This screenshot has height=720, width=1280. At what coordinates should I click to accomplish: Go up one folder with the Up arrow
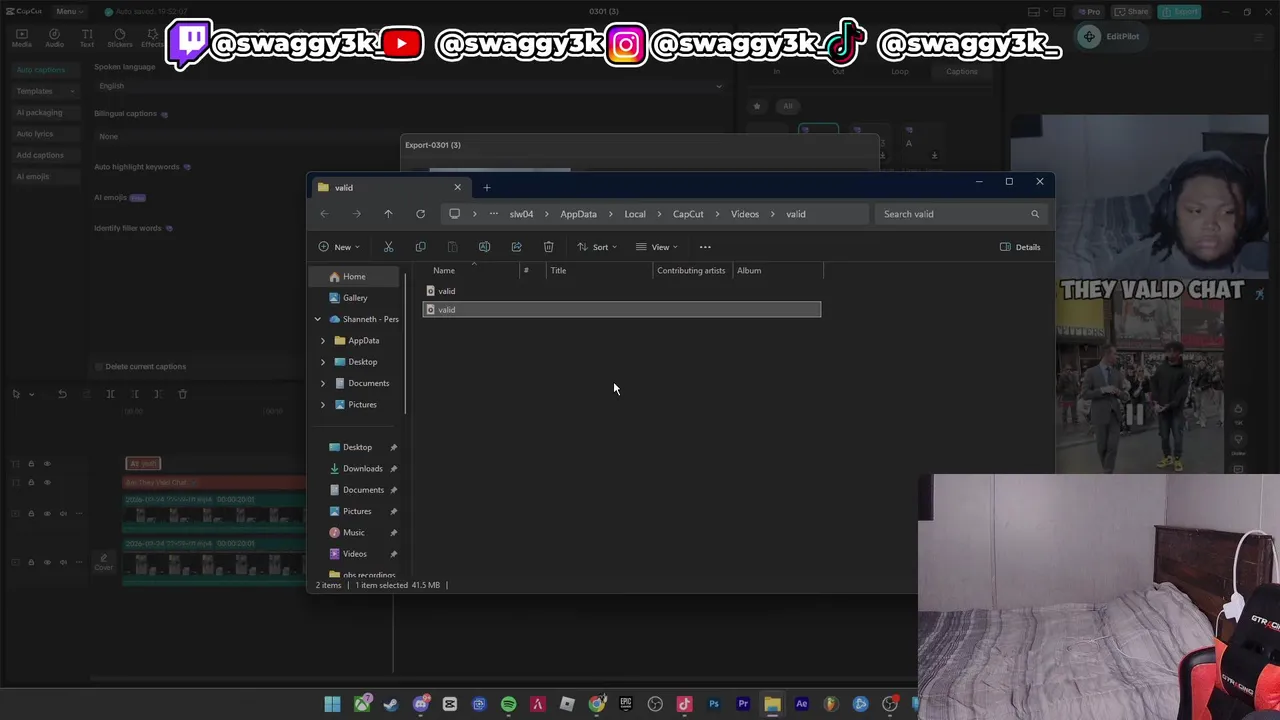(388, 214)
